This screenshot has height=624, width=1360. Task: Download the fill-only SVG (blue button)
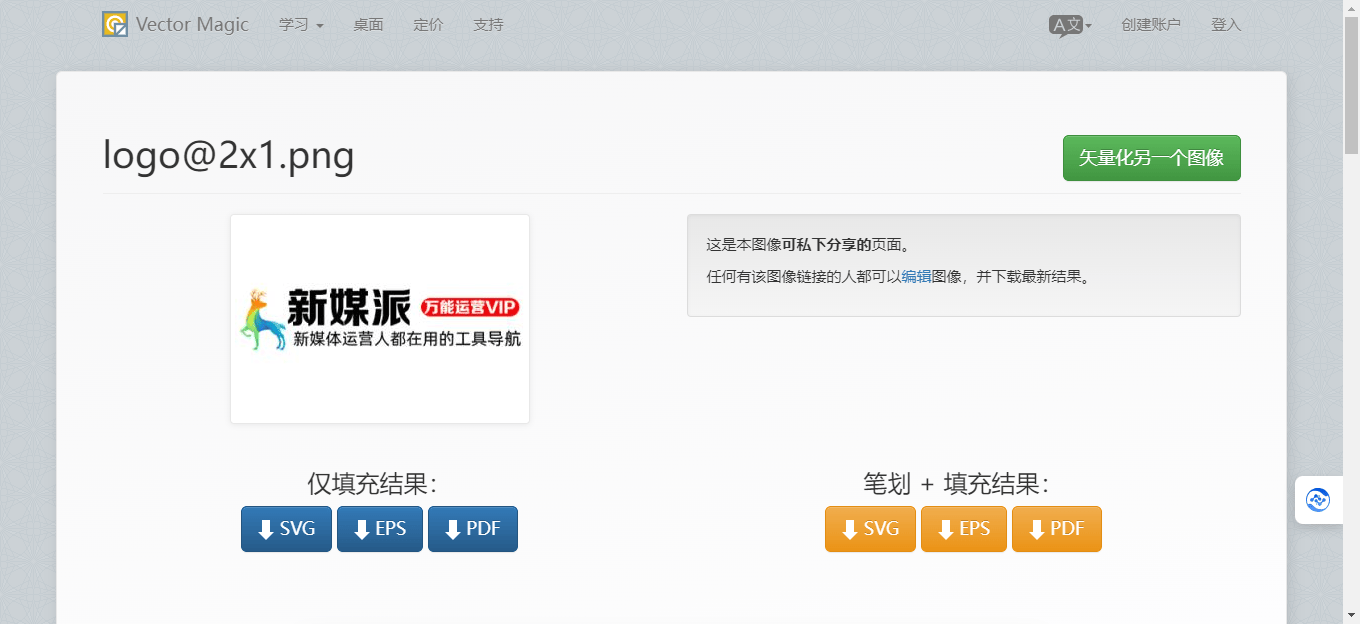(x=286, y=529)
